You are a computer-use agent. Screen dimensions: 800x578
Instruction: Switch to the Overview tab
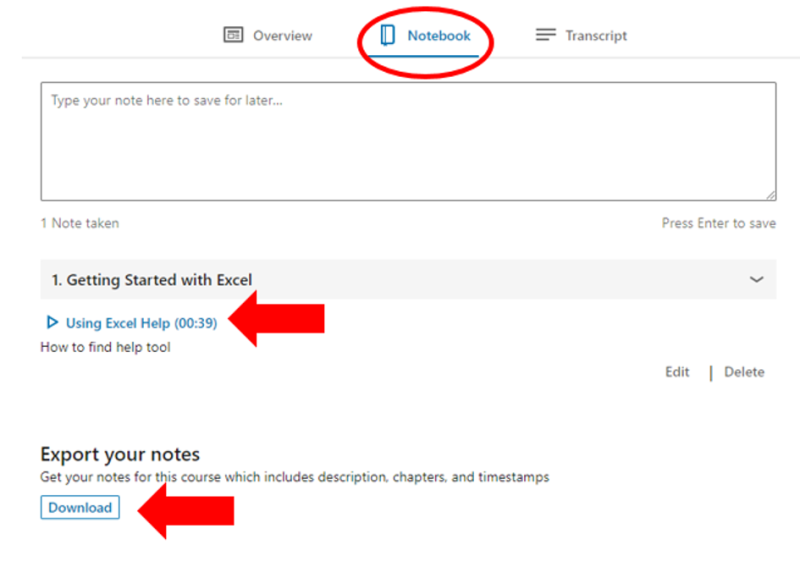pos(282,35)
